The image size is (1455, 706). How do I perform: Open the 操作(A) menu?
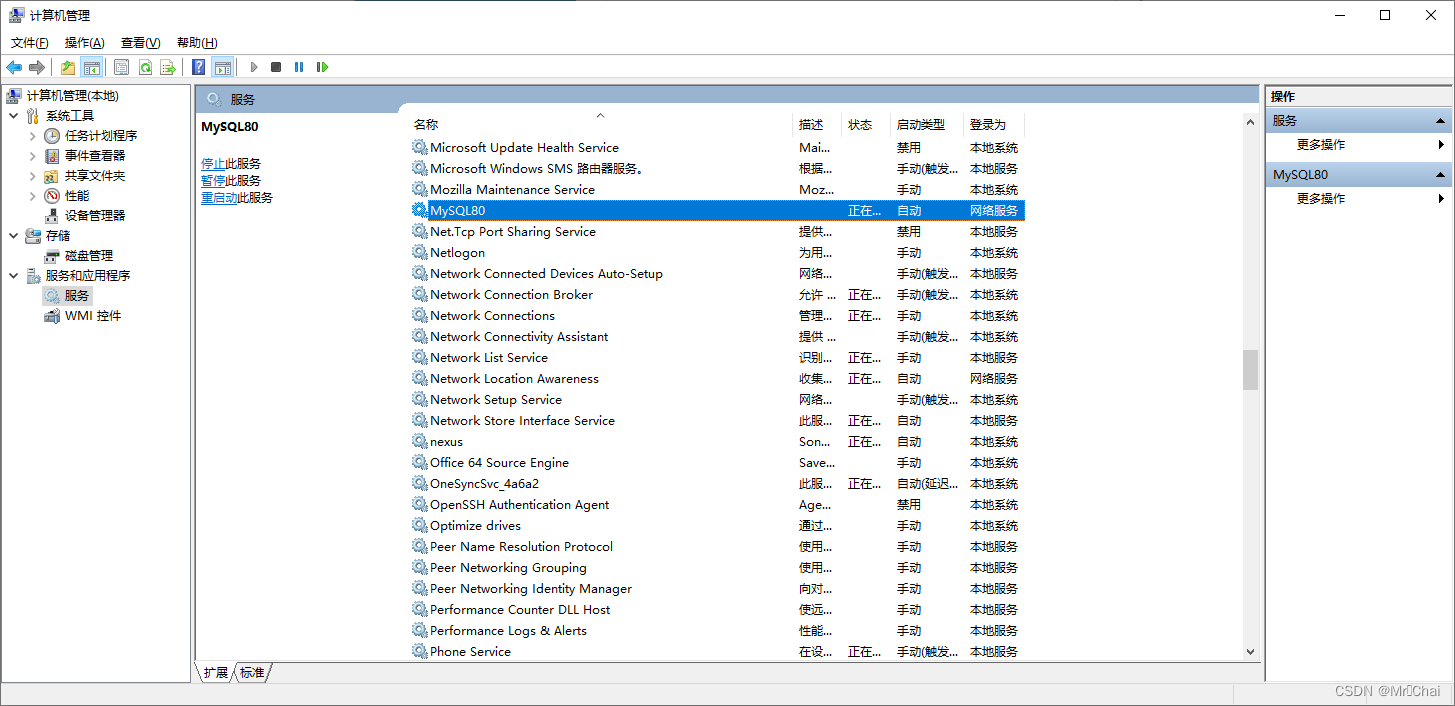(85, 42)
